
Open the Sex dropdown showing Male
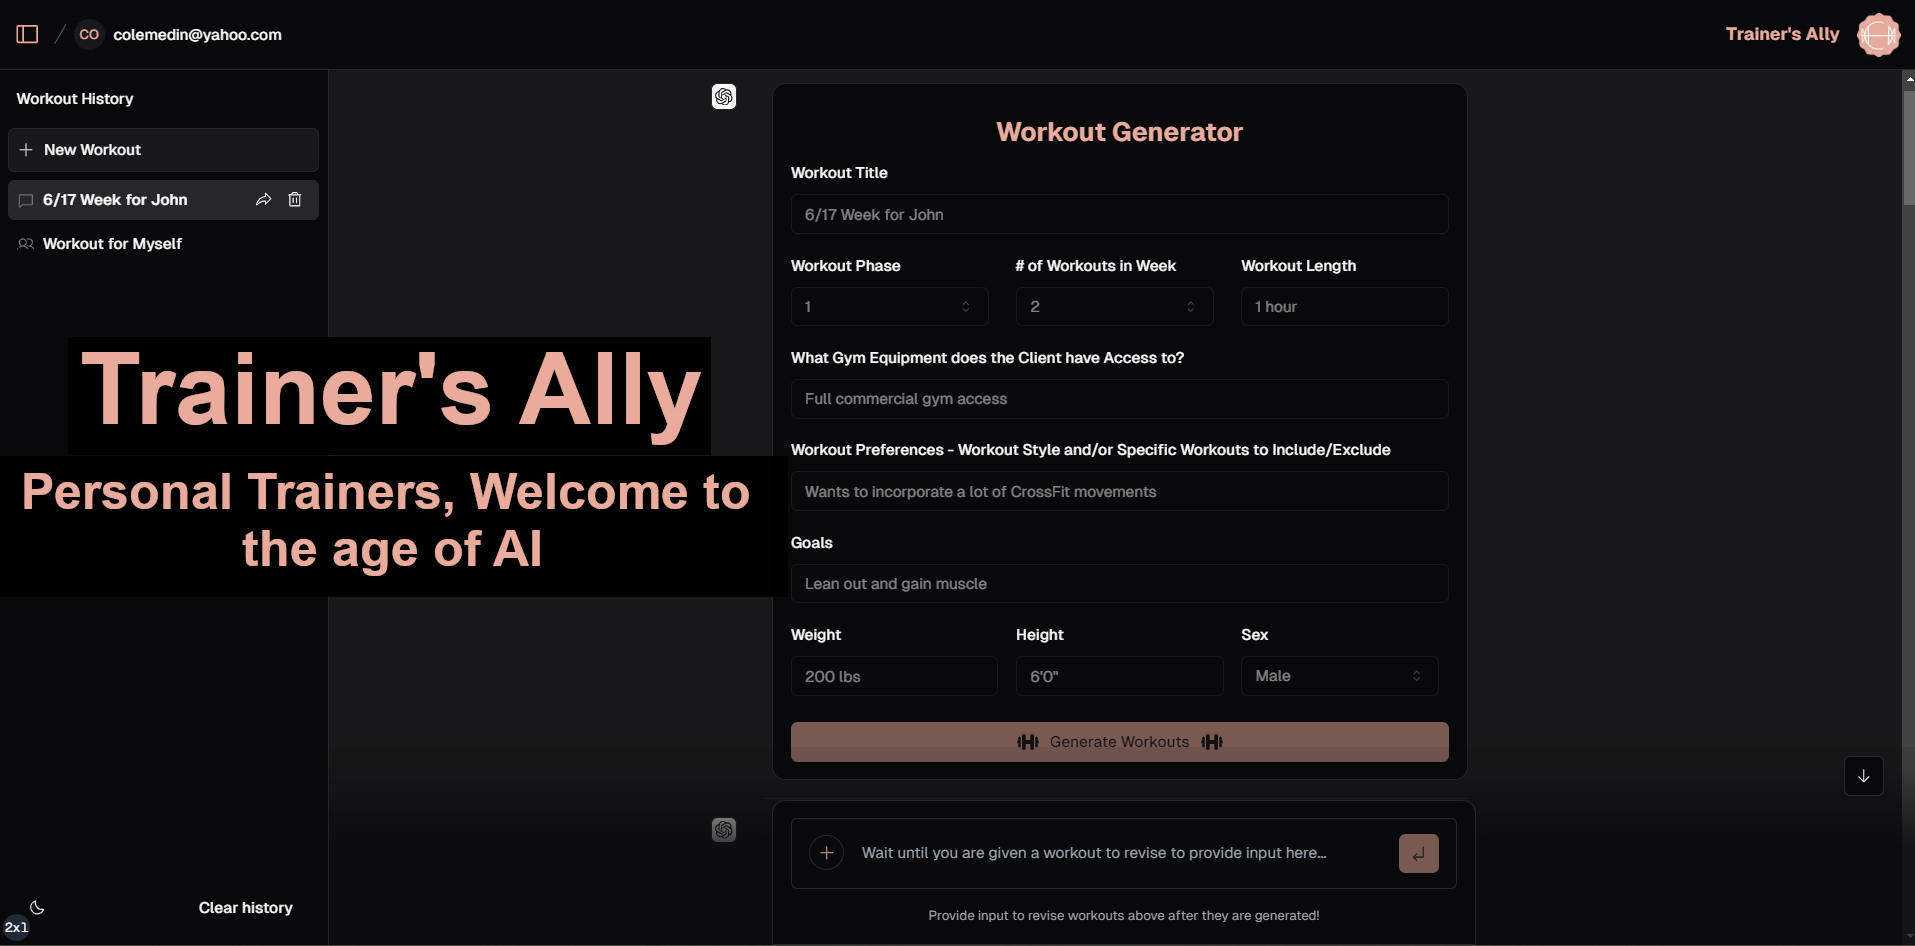point(1339,676)
